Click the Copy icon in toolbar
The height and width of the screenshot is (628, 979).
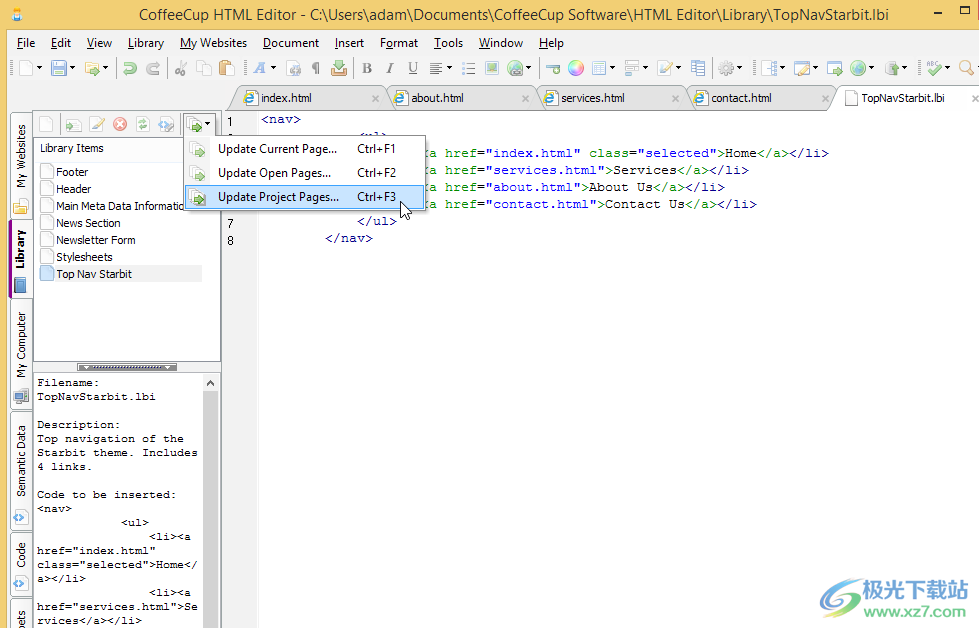pos(204,68)
